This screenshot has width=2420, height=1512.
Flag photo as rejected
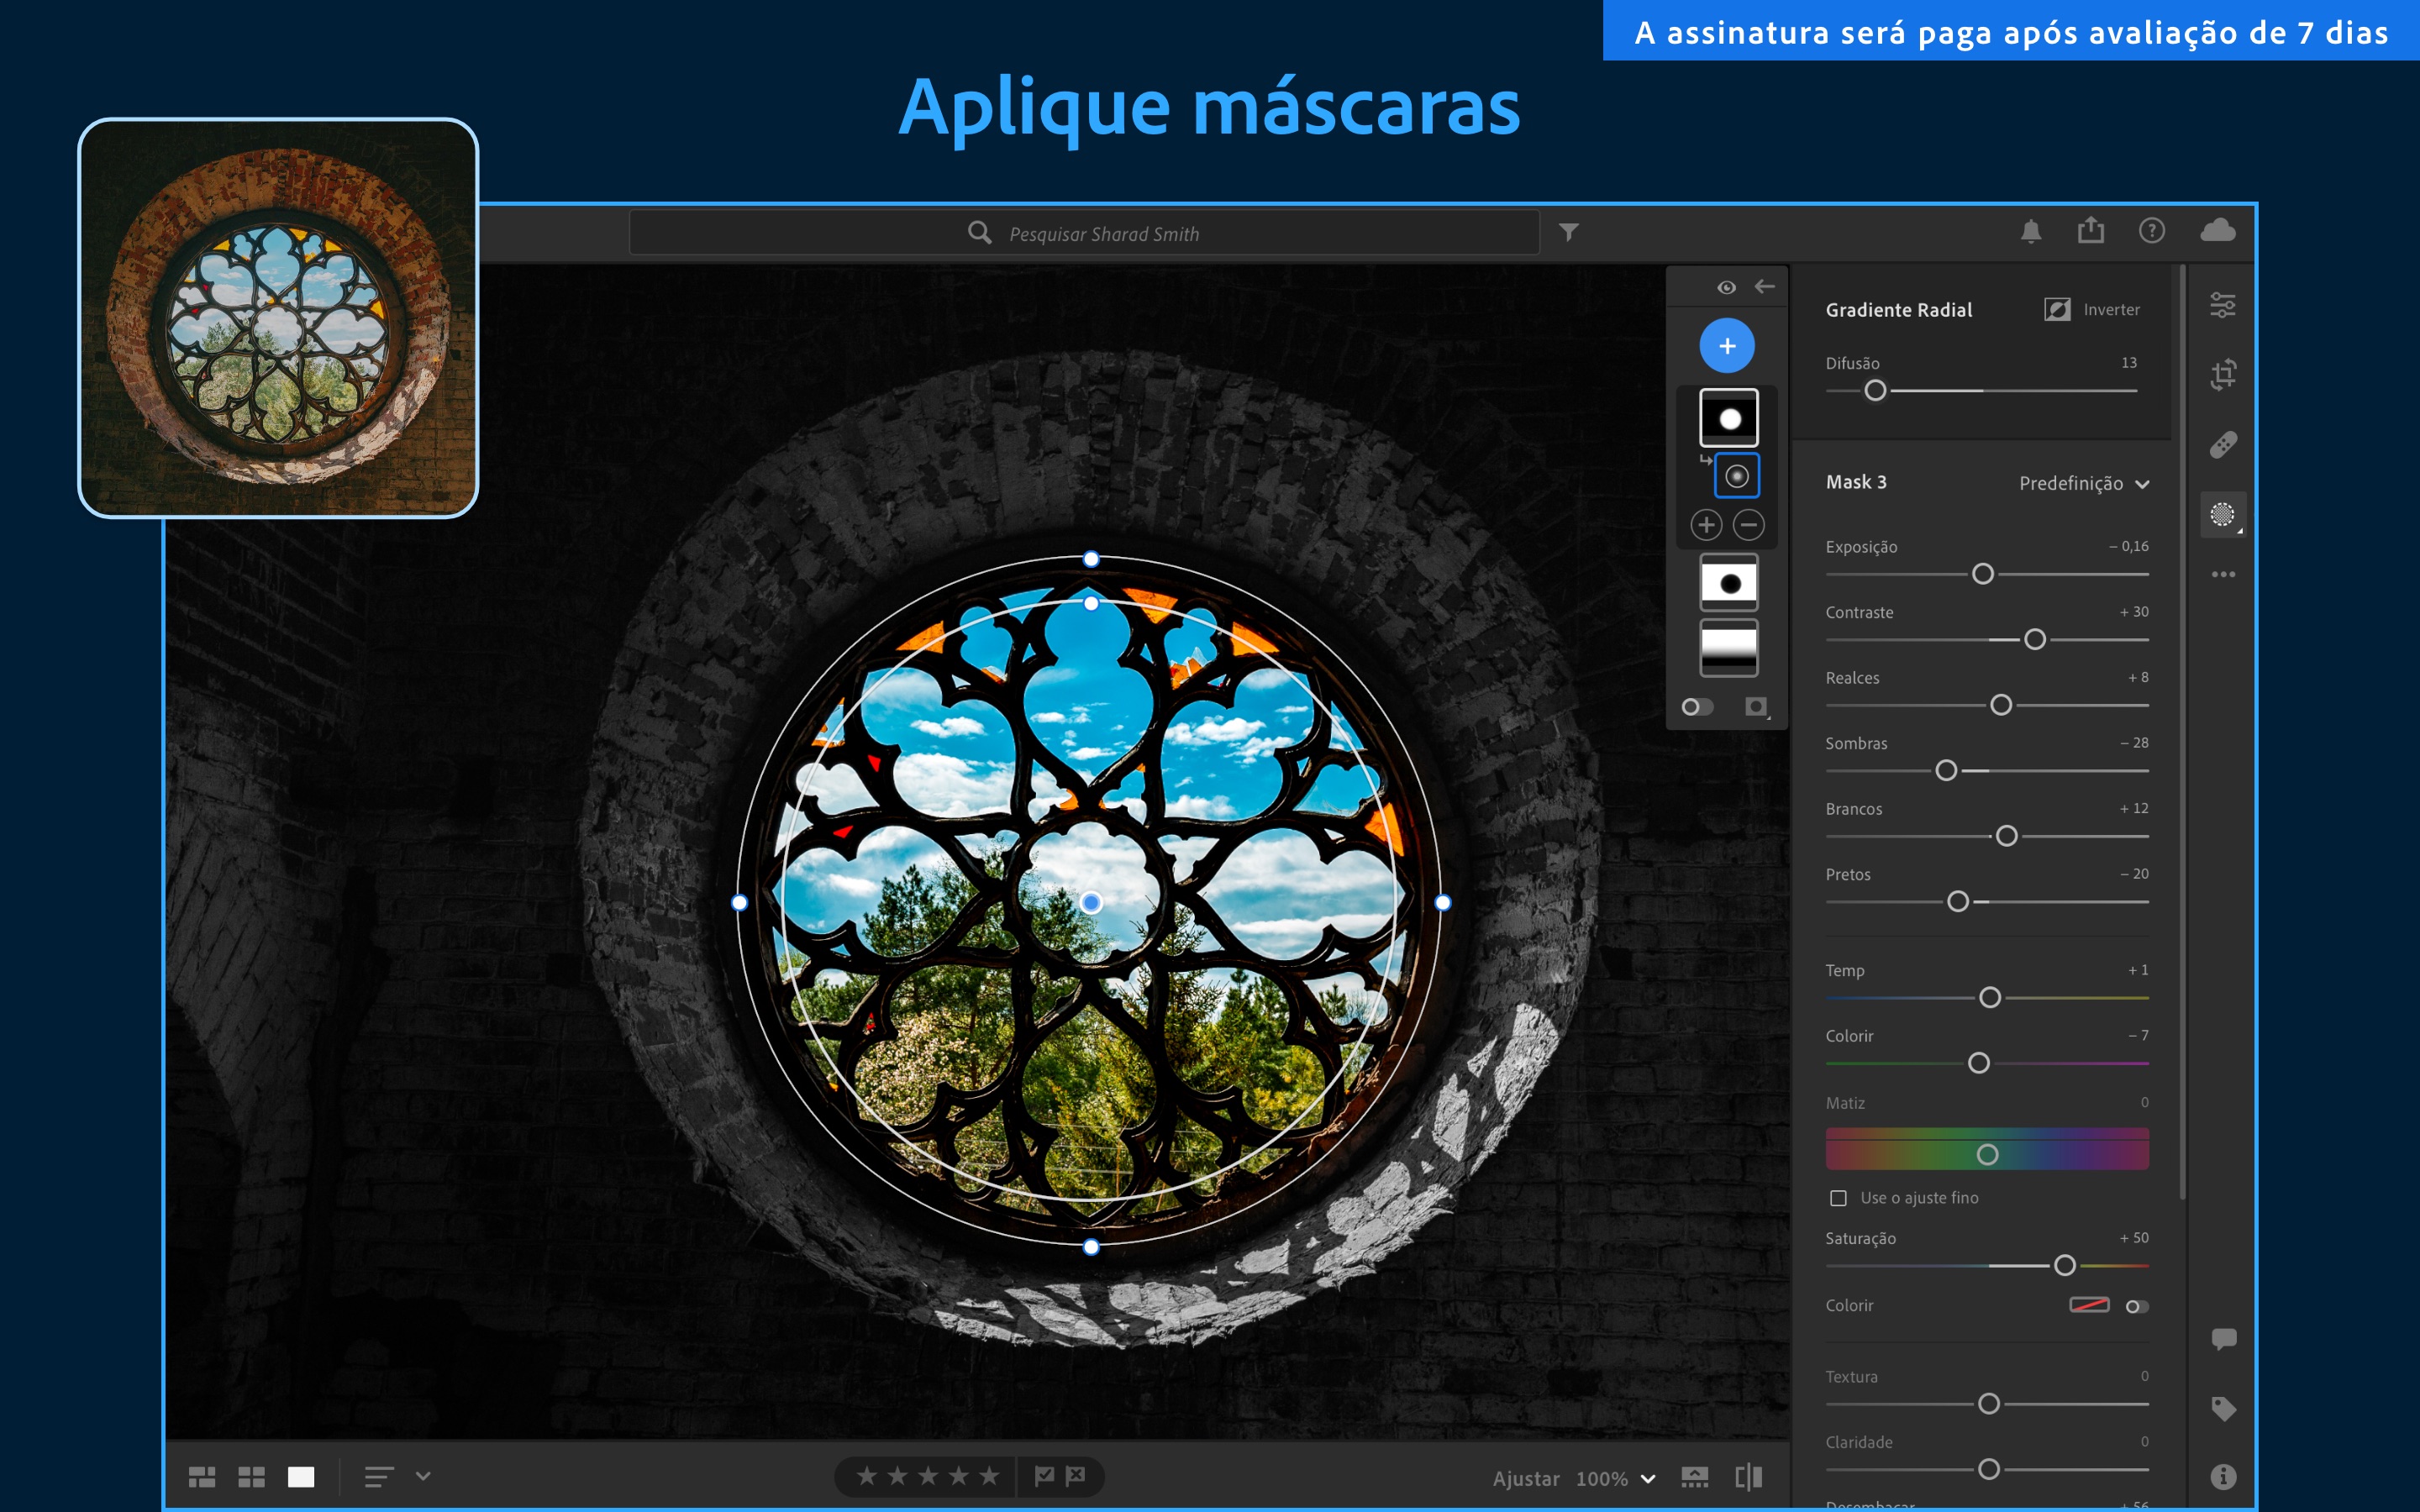click(1076, 1476)
